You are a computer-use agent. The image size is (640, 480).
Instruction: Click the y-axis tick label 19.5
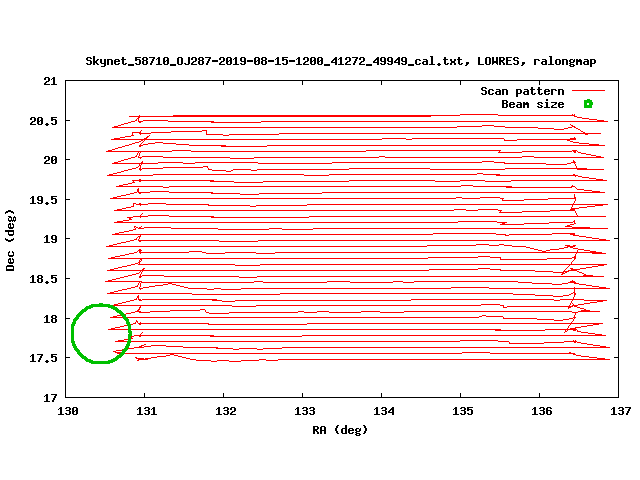tap(44, 200)
